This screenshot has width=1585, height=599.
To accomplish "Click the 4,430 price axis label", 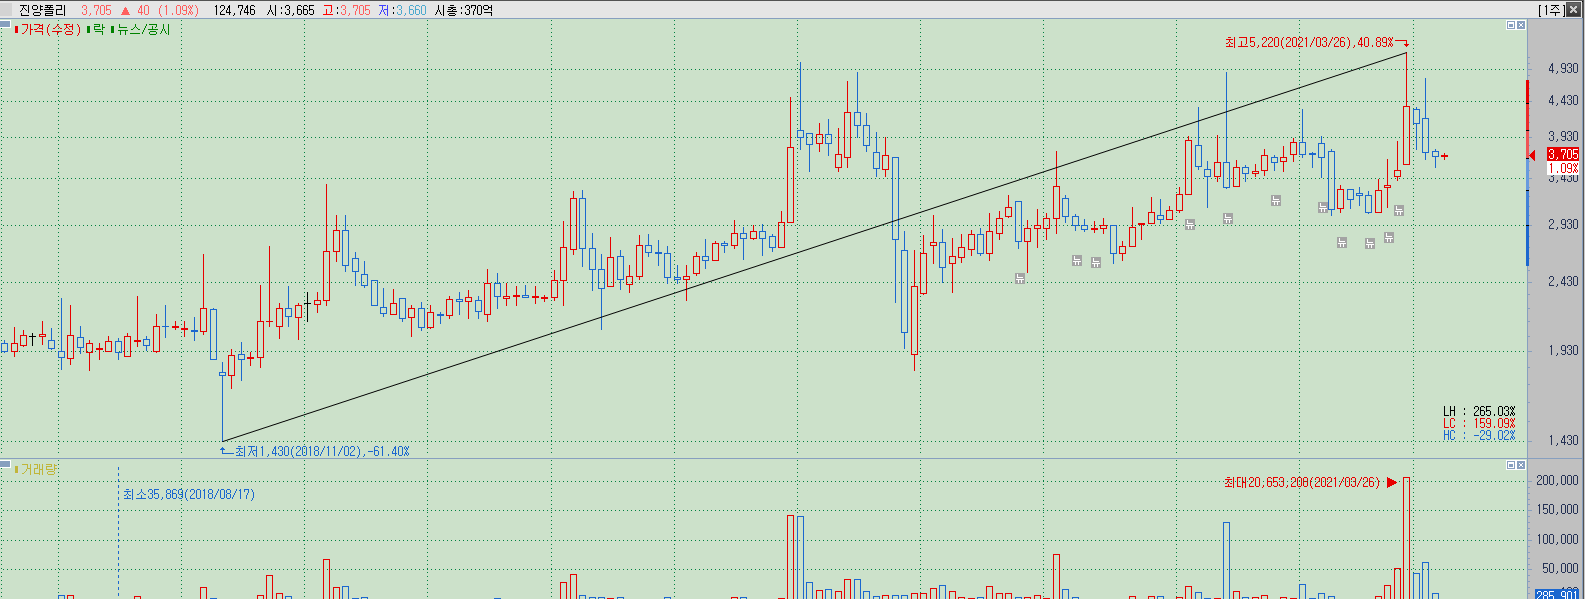I will (x=1563, y=101).
